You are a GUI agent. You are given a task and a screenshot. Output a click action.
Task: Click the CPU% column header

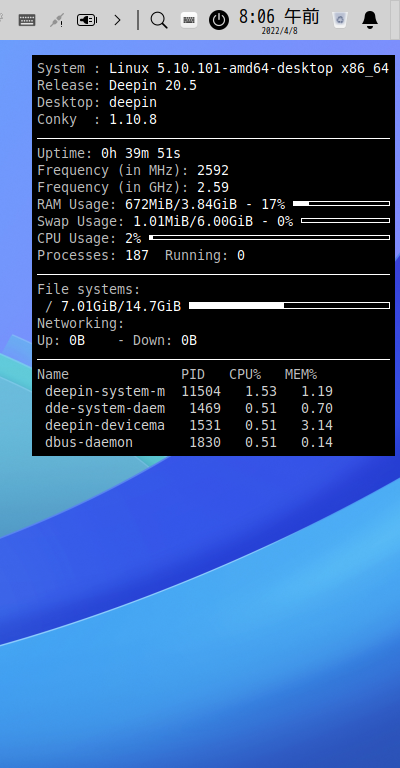tap(245, 374)
